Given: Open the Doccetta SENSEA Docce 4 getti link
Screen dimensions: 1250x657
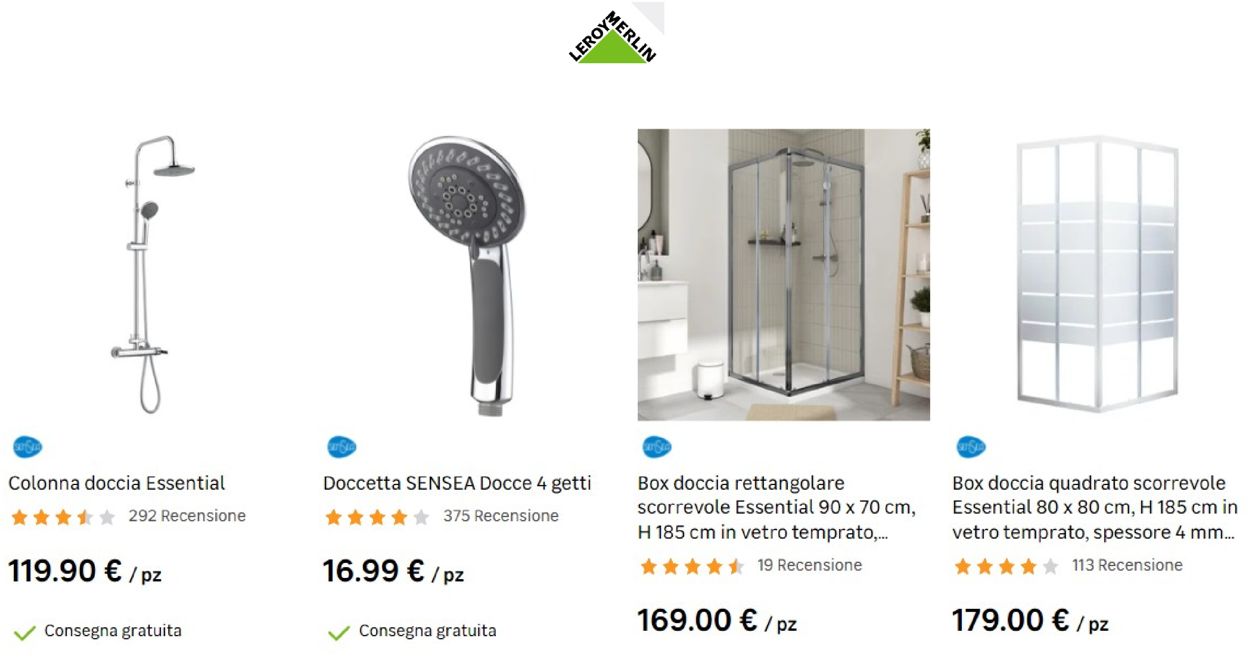Looking at the screenshot, I should 457,483.
